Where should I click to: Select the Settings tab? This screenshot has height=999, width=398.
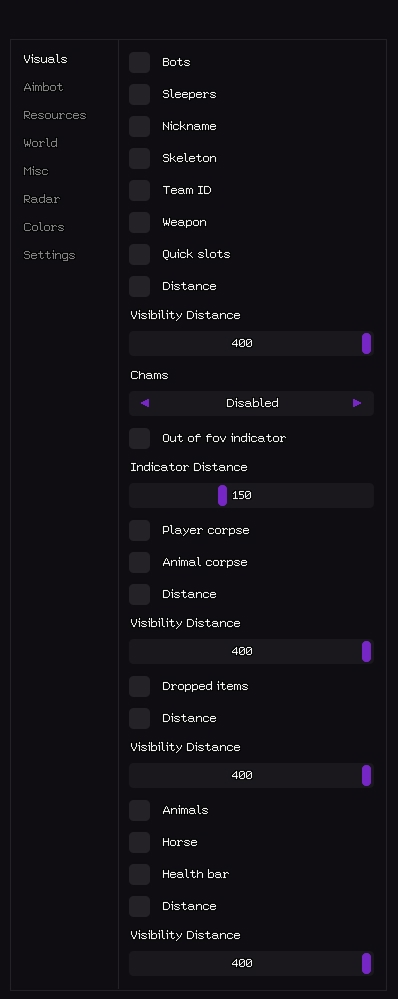[x=49, y=255]
